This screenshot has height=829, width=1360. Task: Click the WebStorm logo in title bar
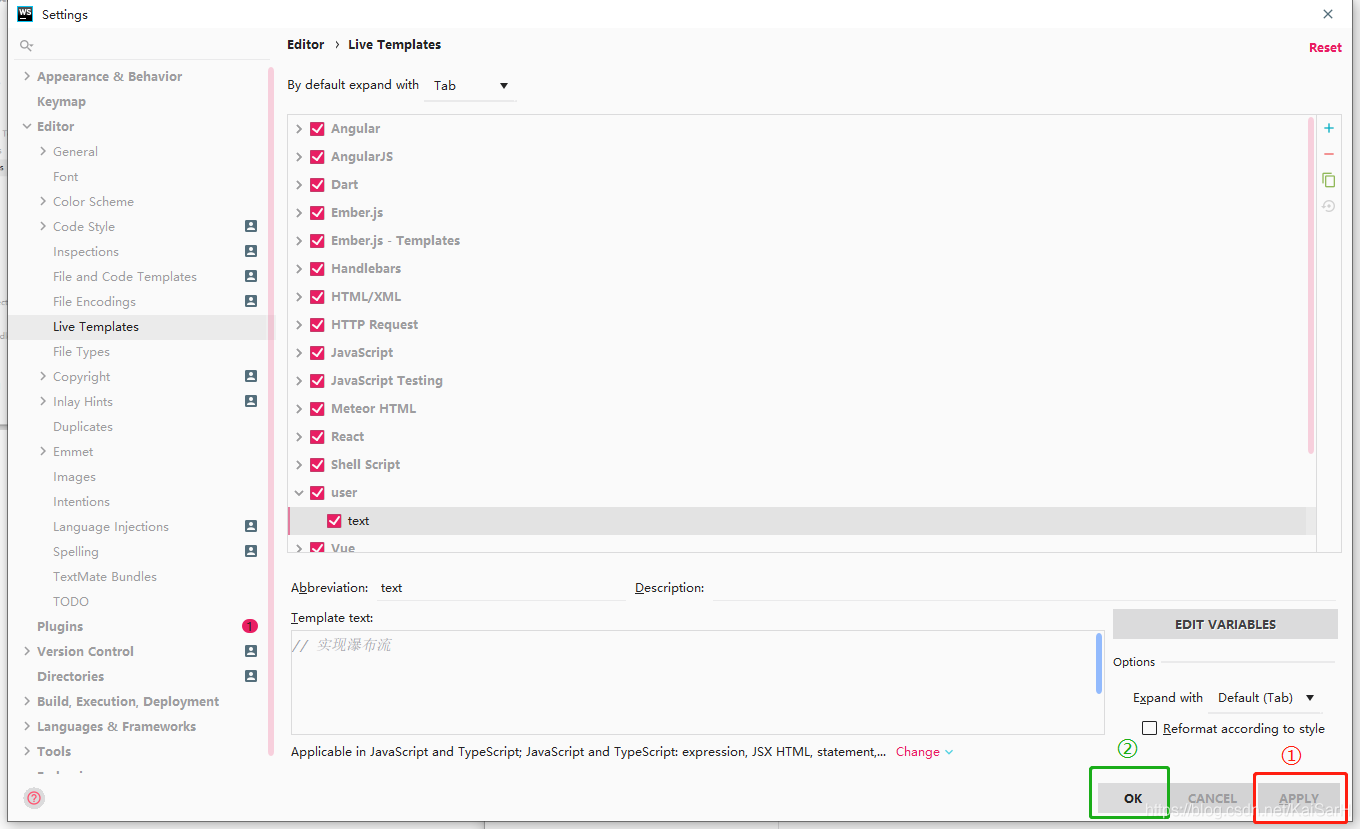(x=25, y=14)
